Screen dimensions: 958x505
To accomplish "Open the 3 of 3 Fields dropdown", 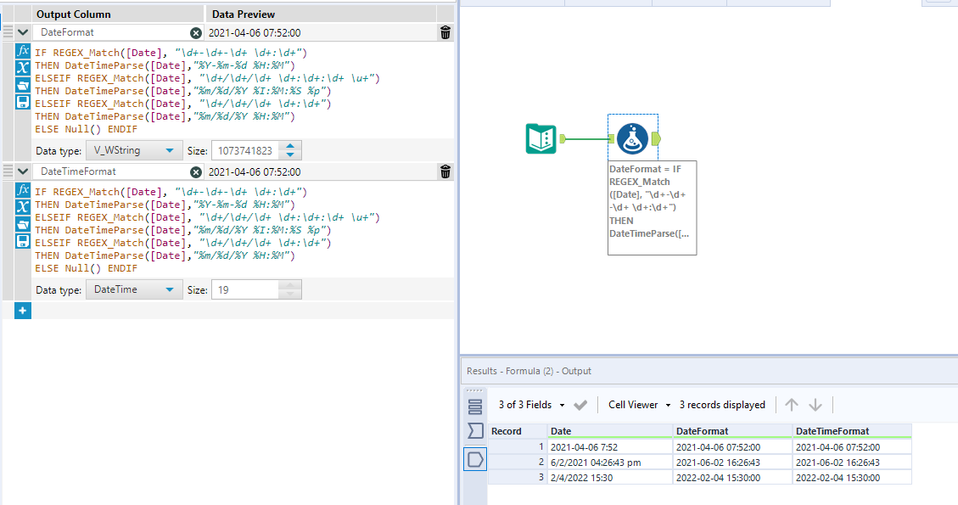I will pyautogui.click(x=532, y=405).
